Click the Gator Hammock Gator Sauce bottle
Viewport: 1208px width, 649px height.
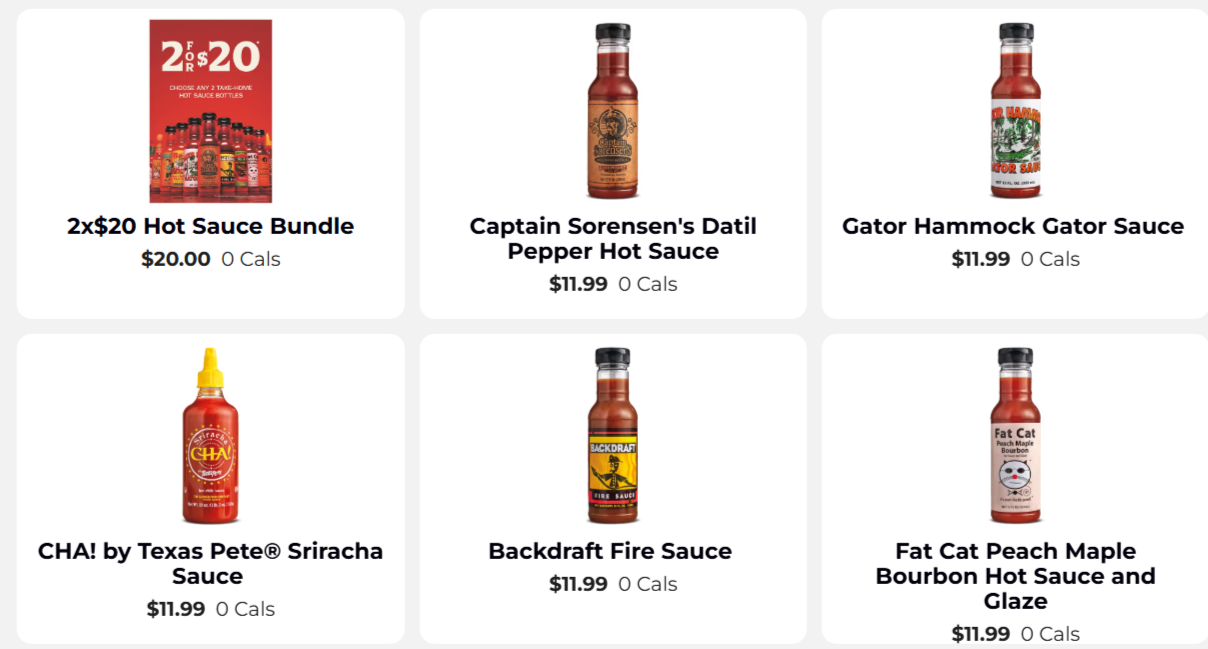(1015, 111)
